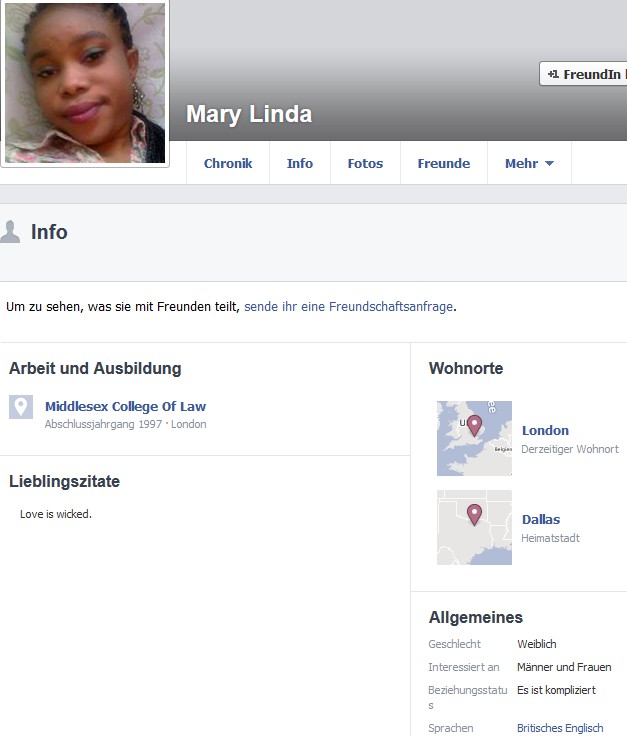Image resolution: width=627 pixels, height=736 pixels.
Task: Click the London map thumbnail
Action: click(474, 438)
